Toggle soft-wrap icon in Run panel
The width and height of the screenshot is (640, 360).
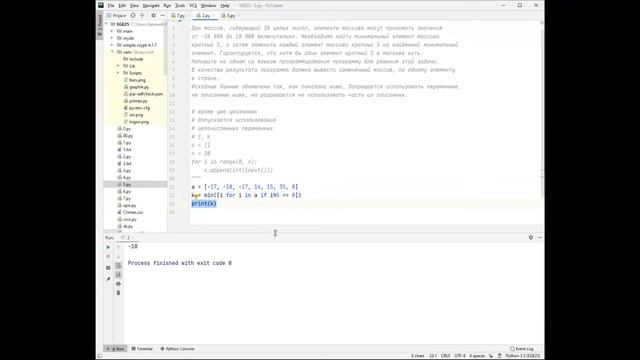point(118,266)
